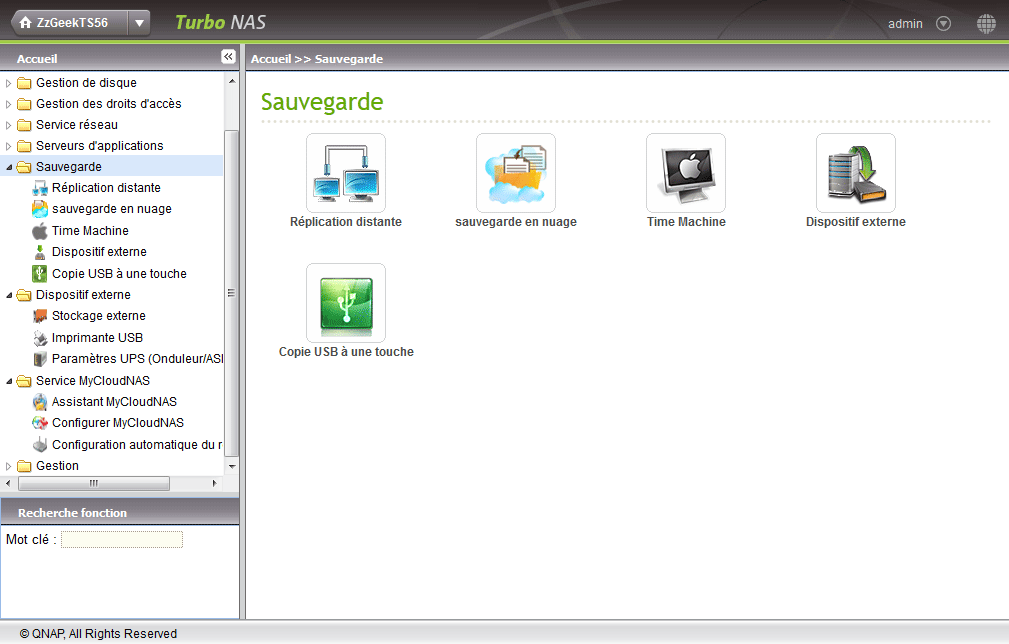Viewport: 1009px width, 644px height.
Task: Expand the Serveurs d'applications node
Action: pos(8,146)
